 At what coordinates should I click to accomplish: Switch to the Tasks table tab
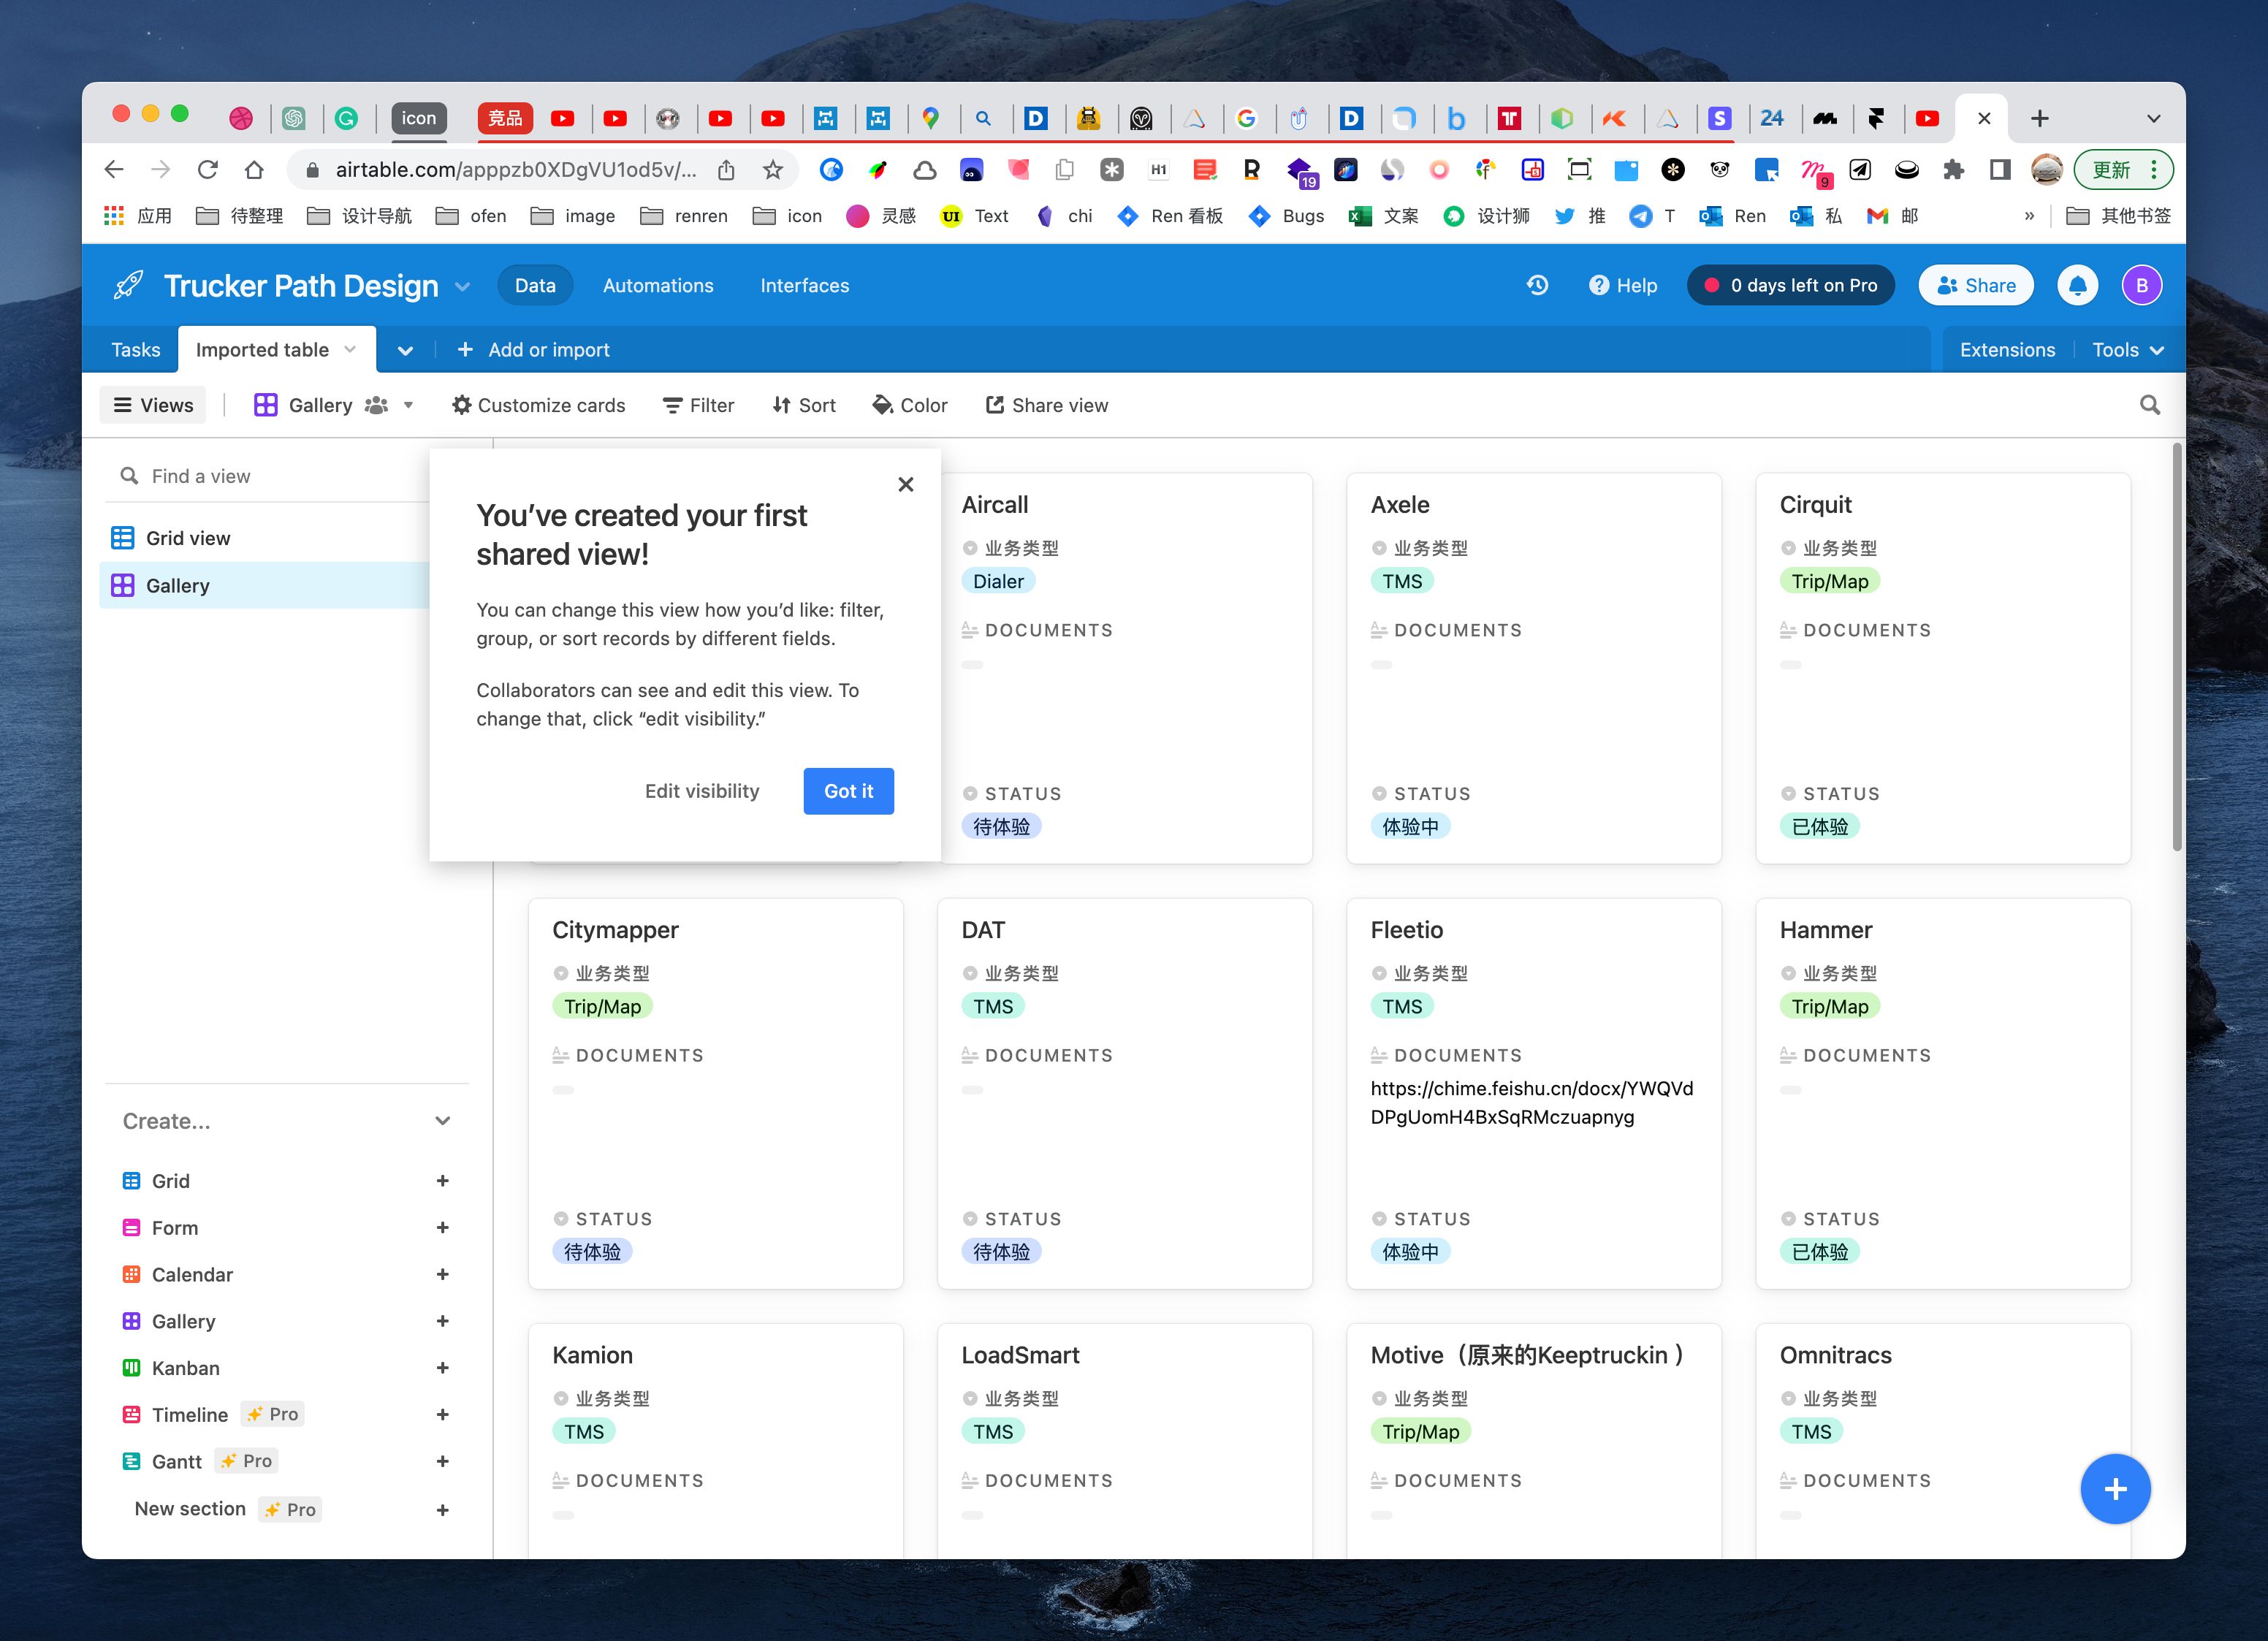coord(135,350)
